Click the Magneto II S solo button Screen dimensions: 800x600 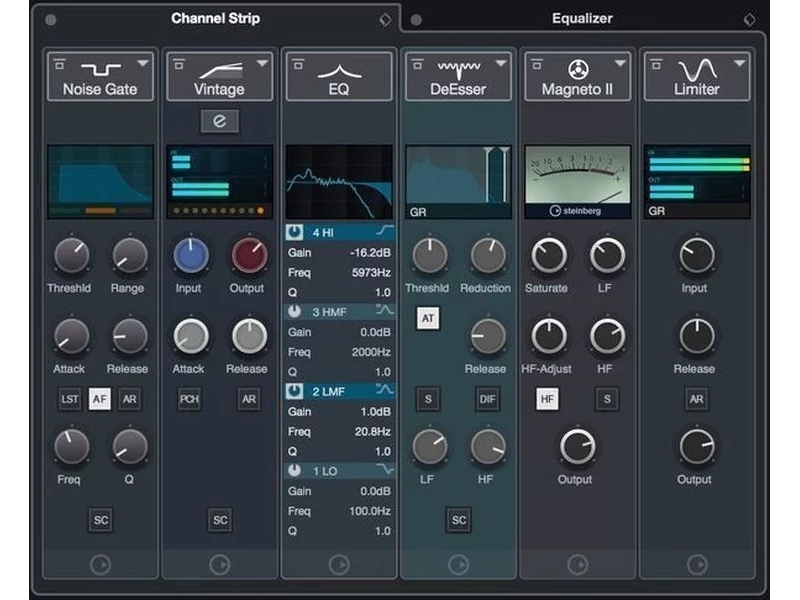607,399
